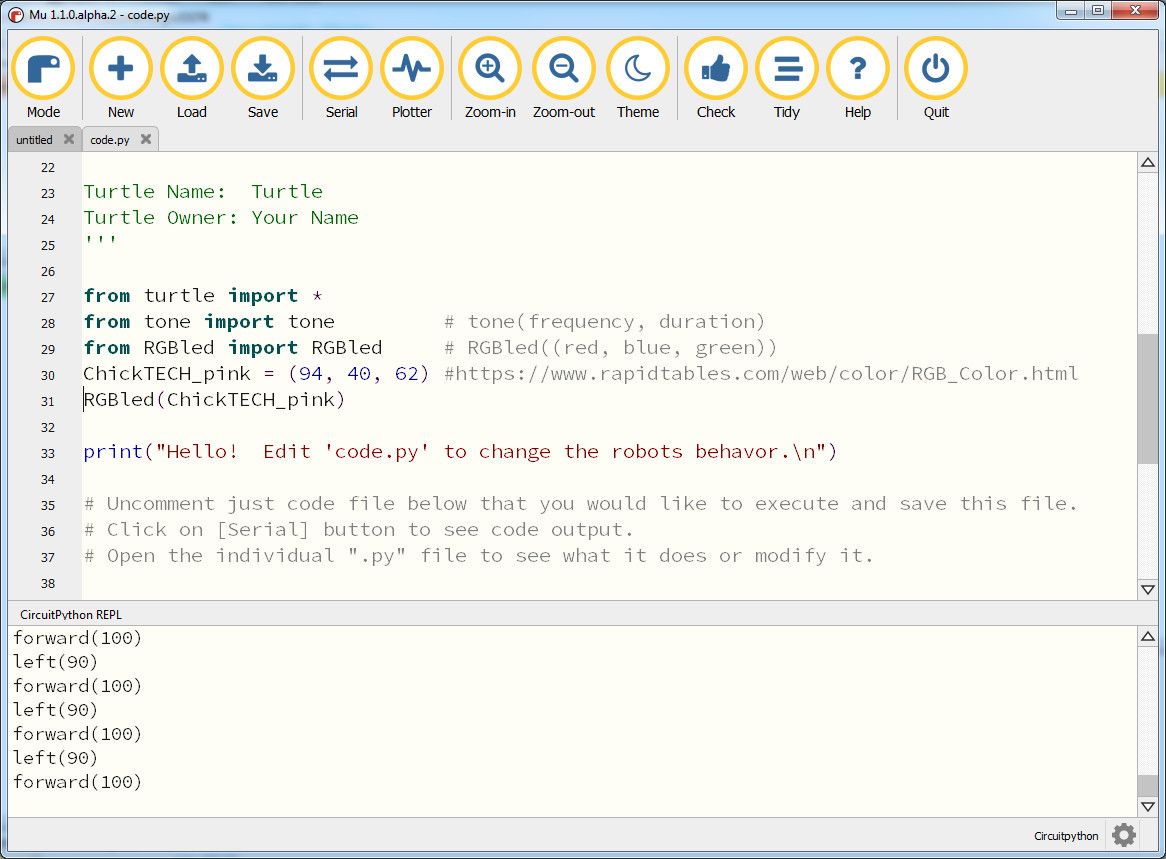Tidy the code formatting
Image resolution: width=1166 pixels, height=859 pixels.
pyautogui.click(x=787, y=70)
